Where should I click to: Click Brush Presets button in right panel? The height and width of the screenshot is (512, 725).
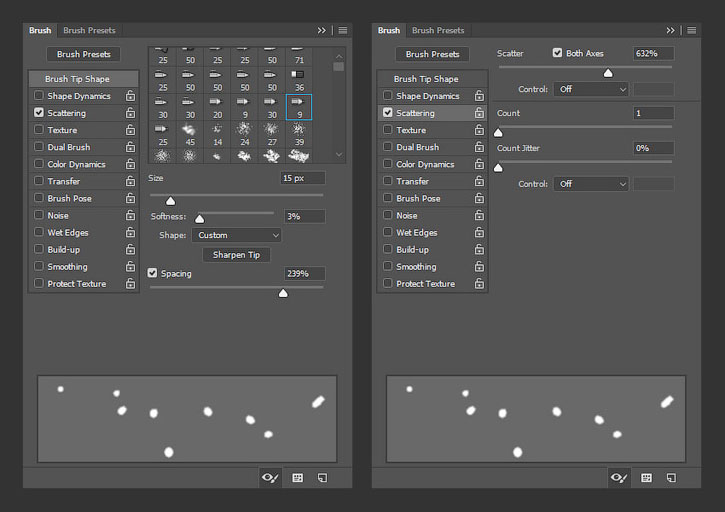[x=432, y=54]
